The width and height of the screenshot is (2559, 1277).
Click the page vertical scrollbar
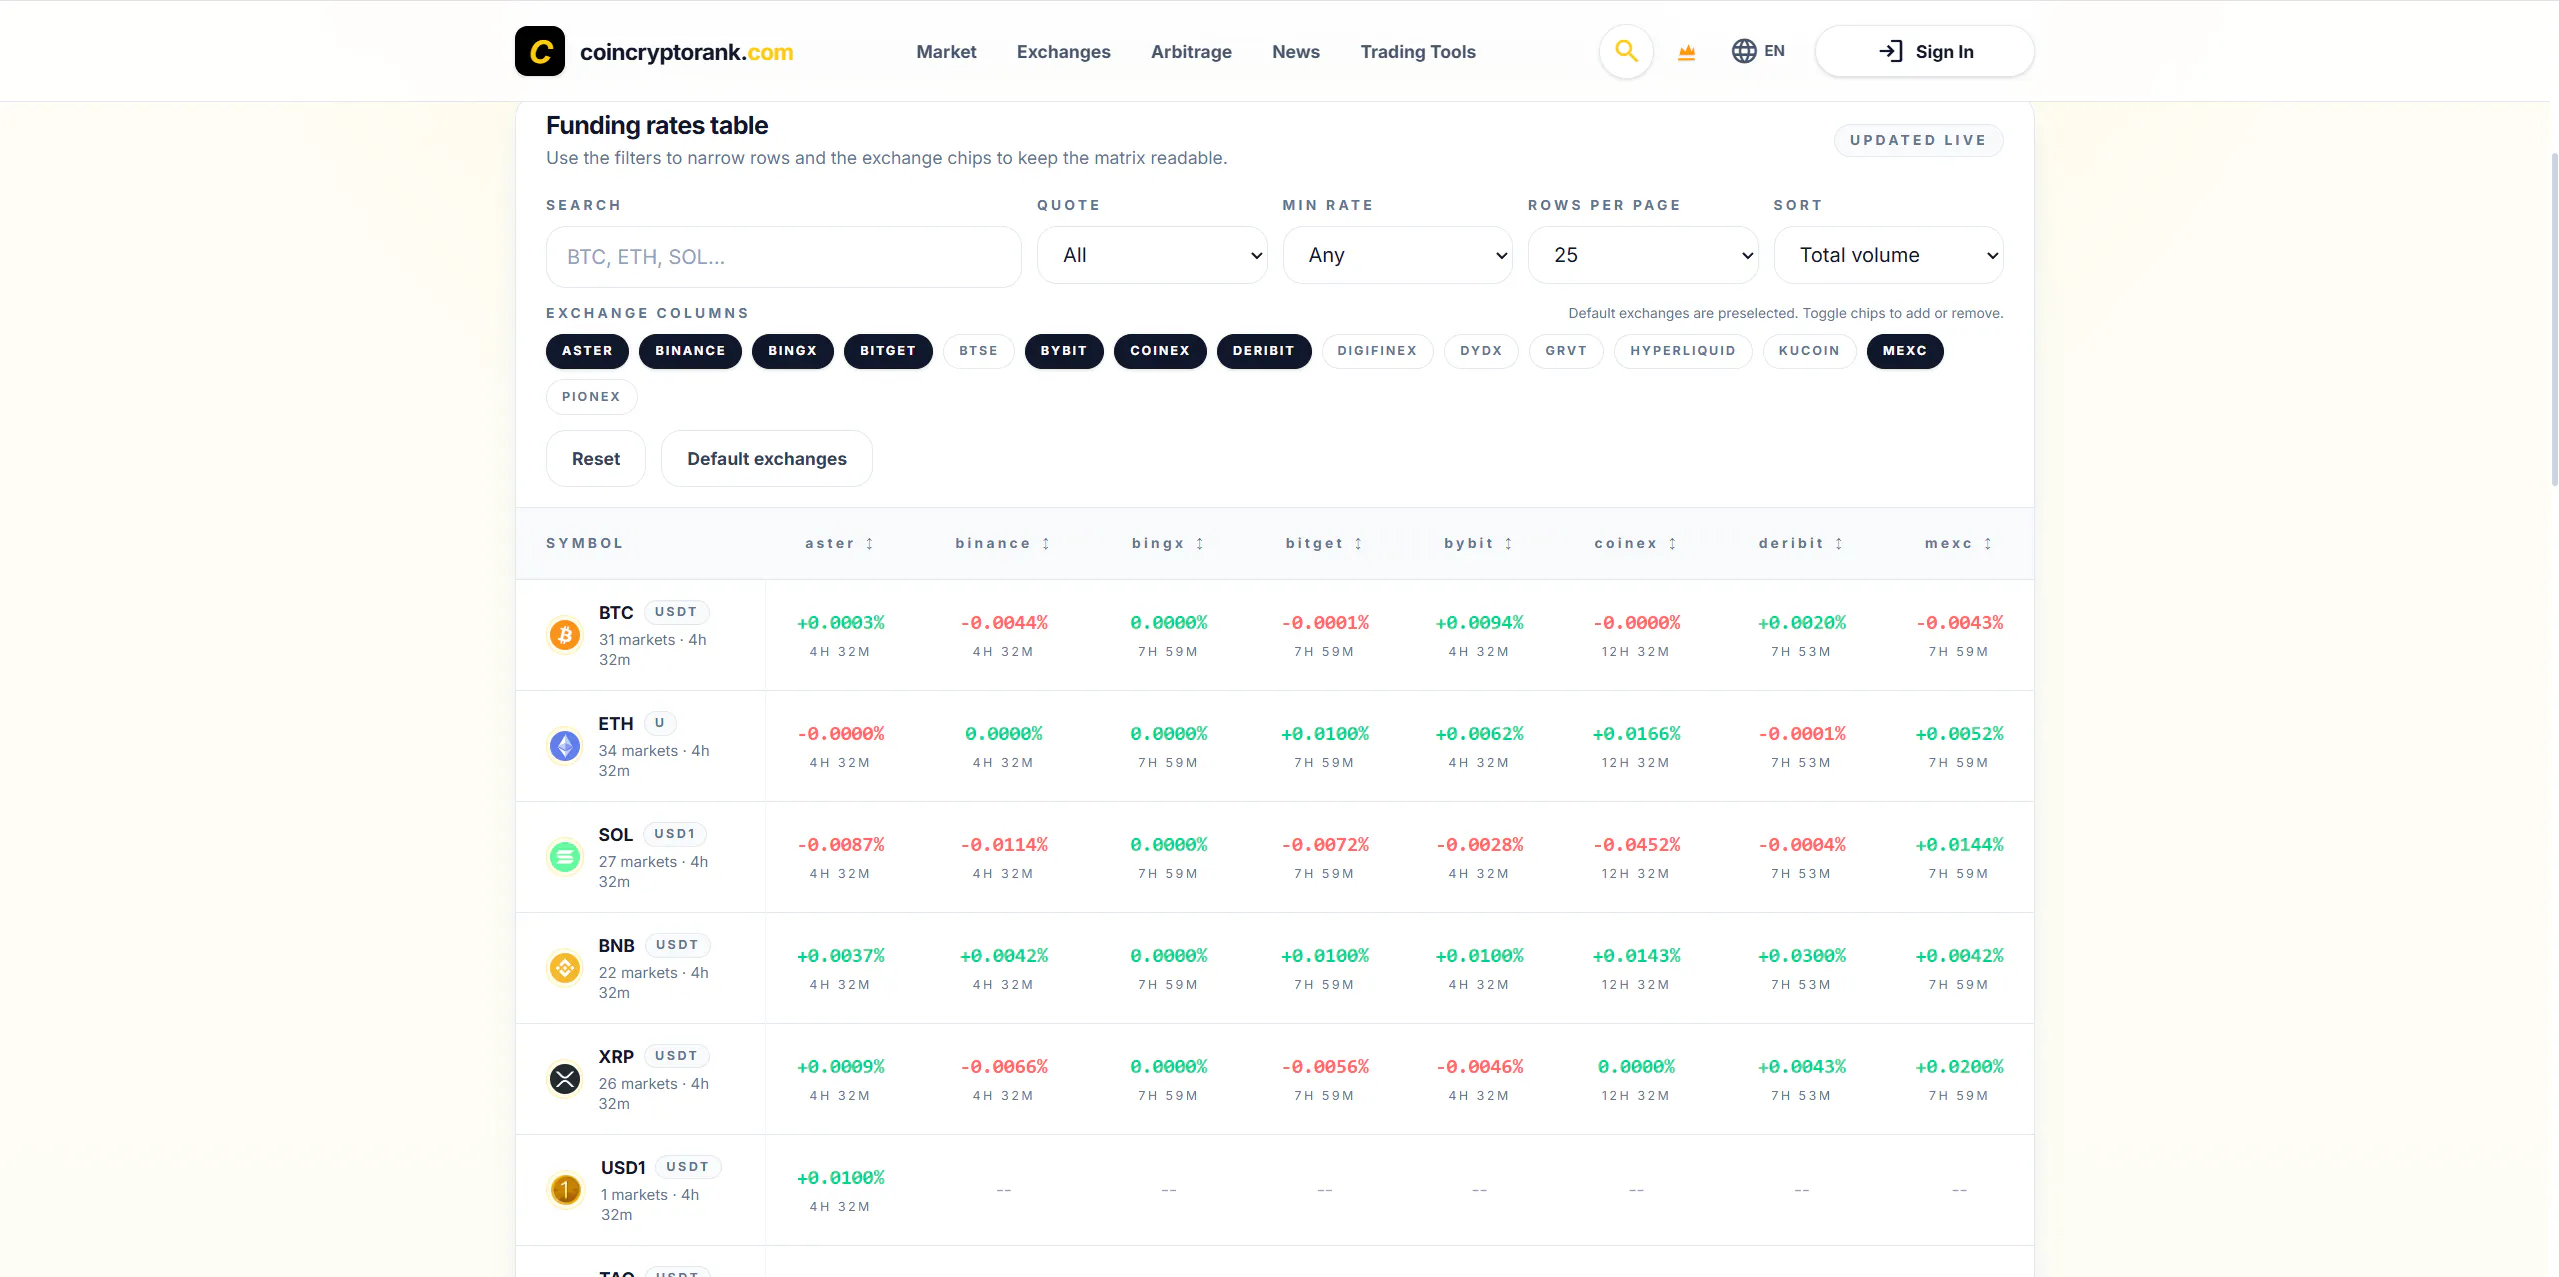[x=2553, y=320]
